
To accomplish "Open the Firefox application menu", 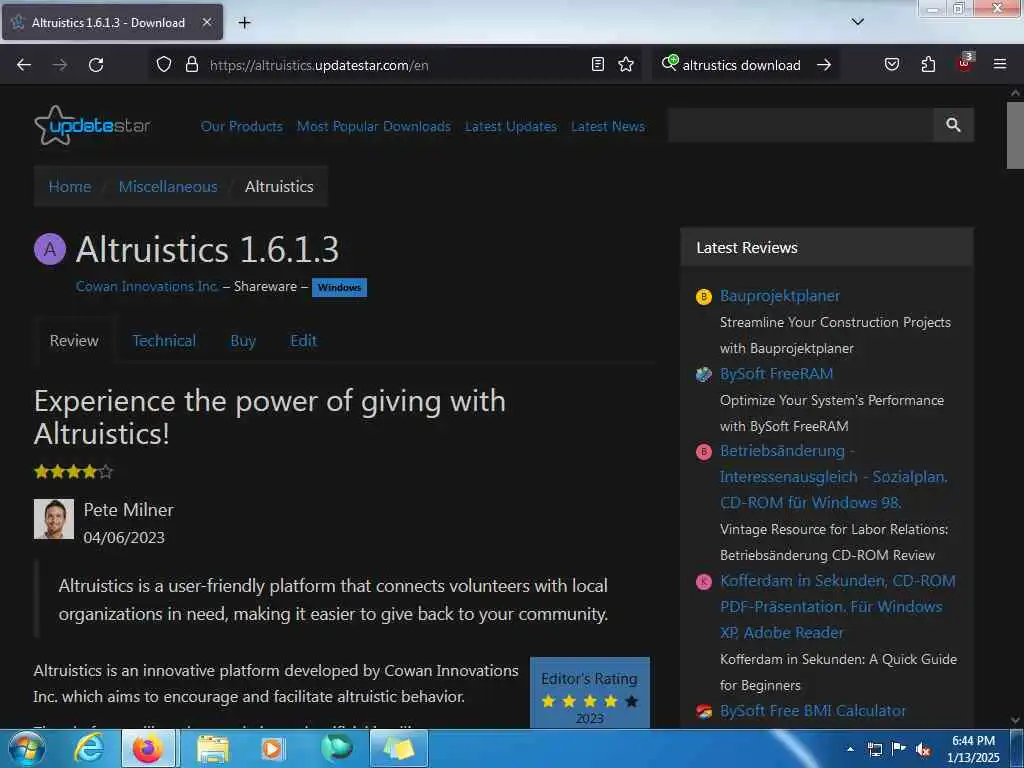I will coord(1000,64).
